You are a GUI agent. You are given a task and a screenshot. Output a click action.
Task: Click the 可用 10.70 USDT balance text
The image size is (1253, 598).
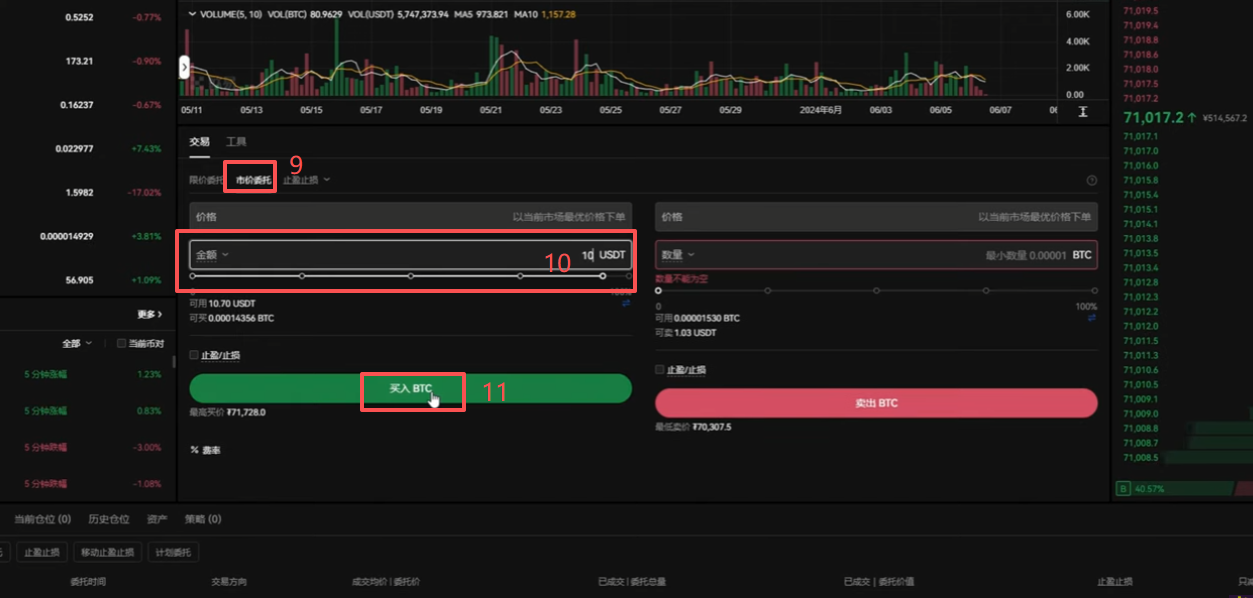222,303
